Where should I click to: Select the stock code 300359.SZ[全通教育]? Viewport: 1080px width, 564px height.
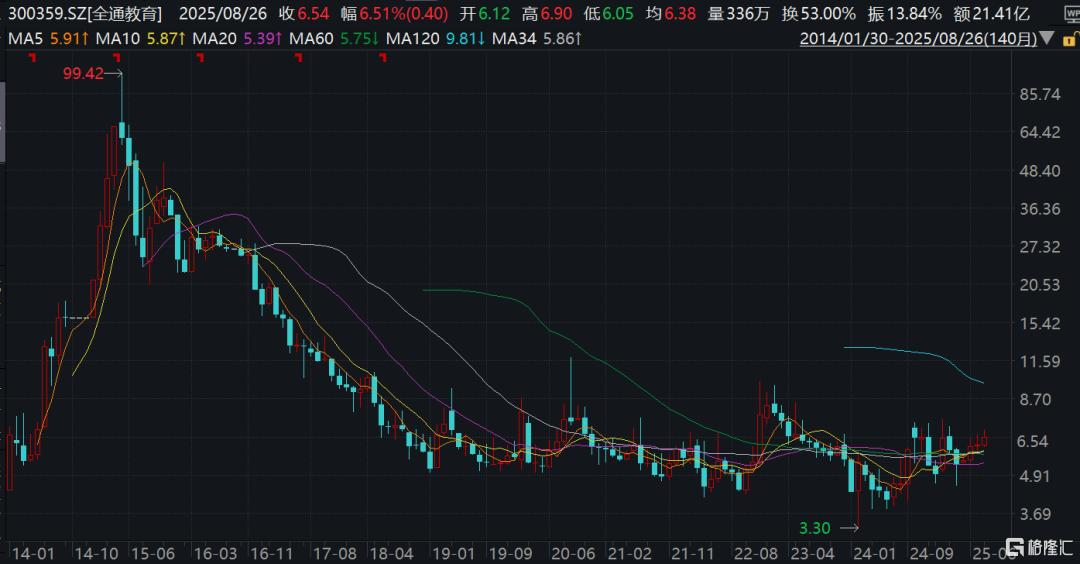click(85, 14)
